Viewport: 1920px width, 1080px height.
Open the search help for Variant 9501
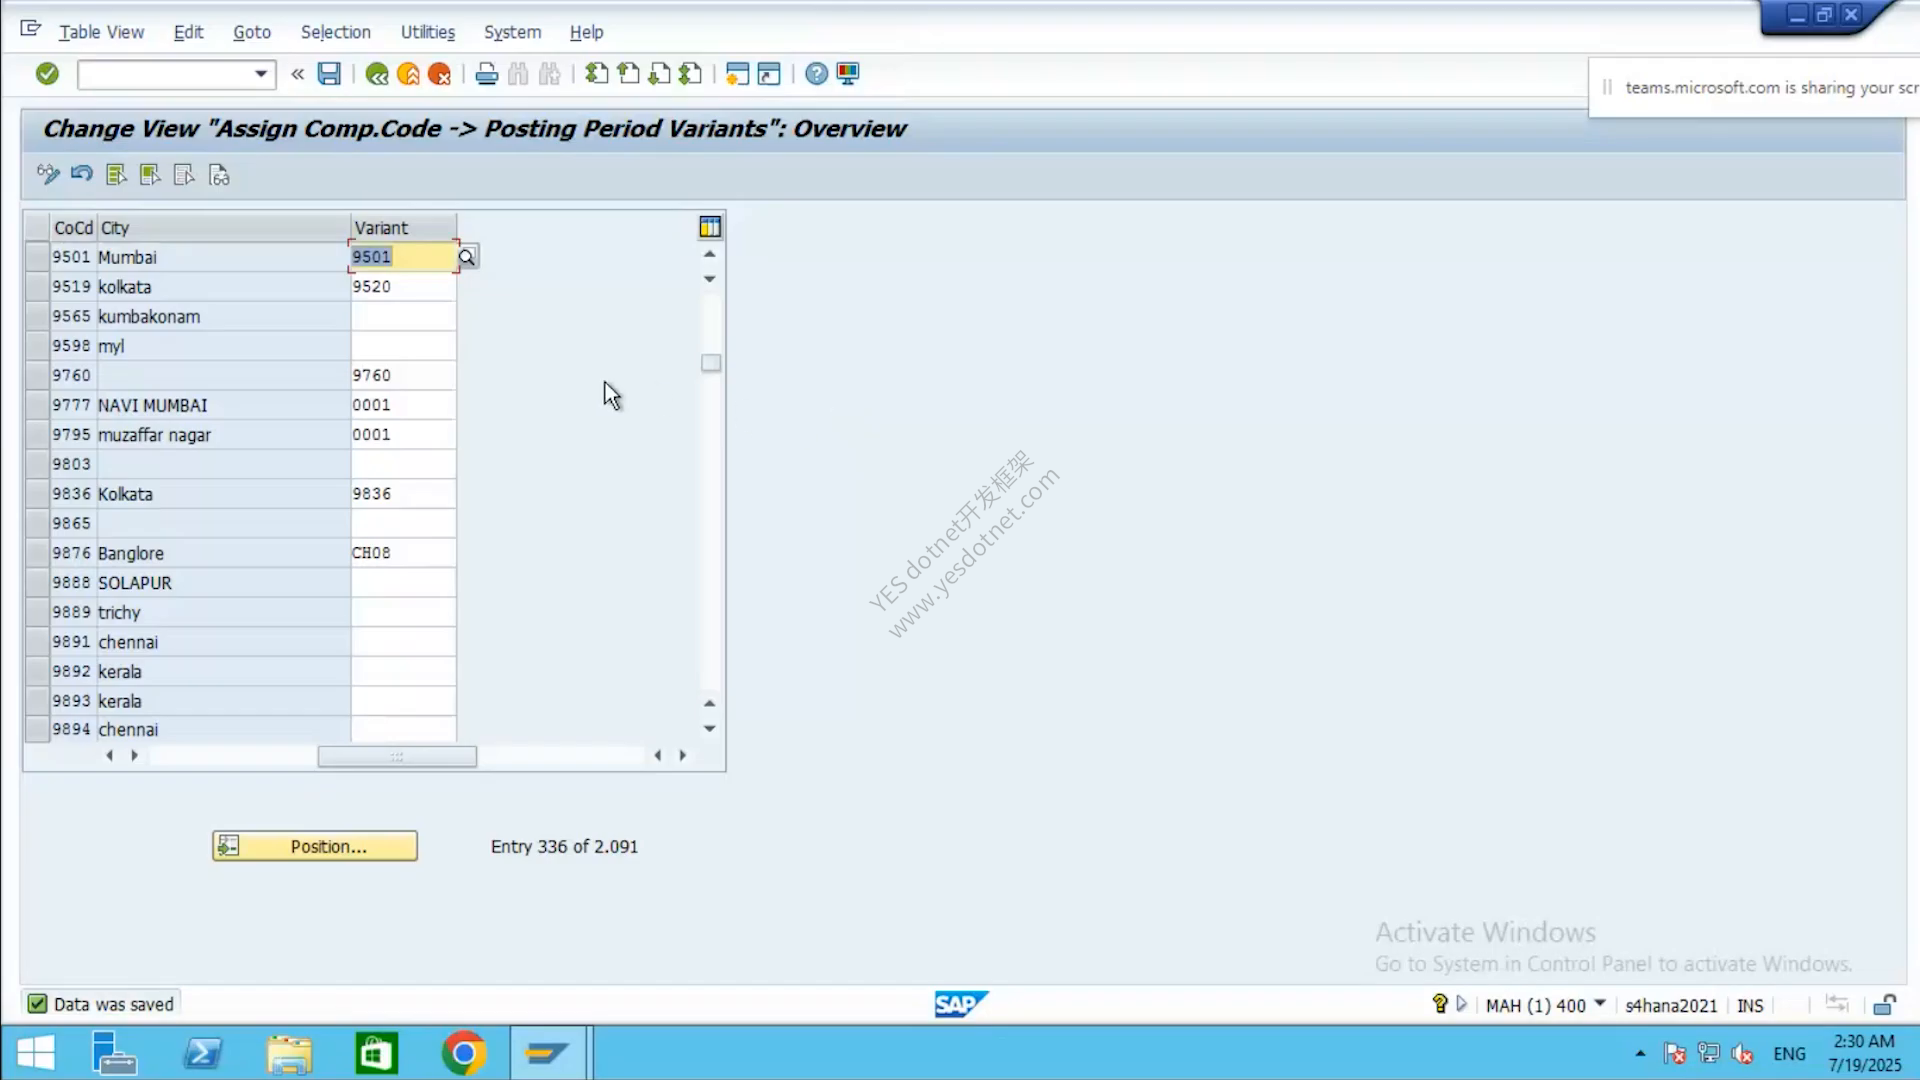[x=467, y=257]
